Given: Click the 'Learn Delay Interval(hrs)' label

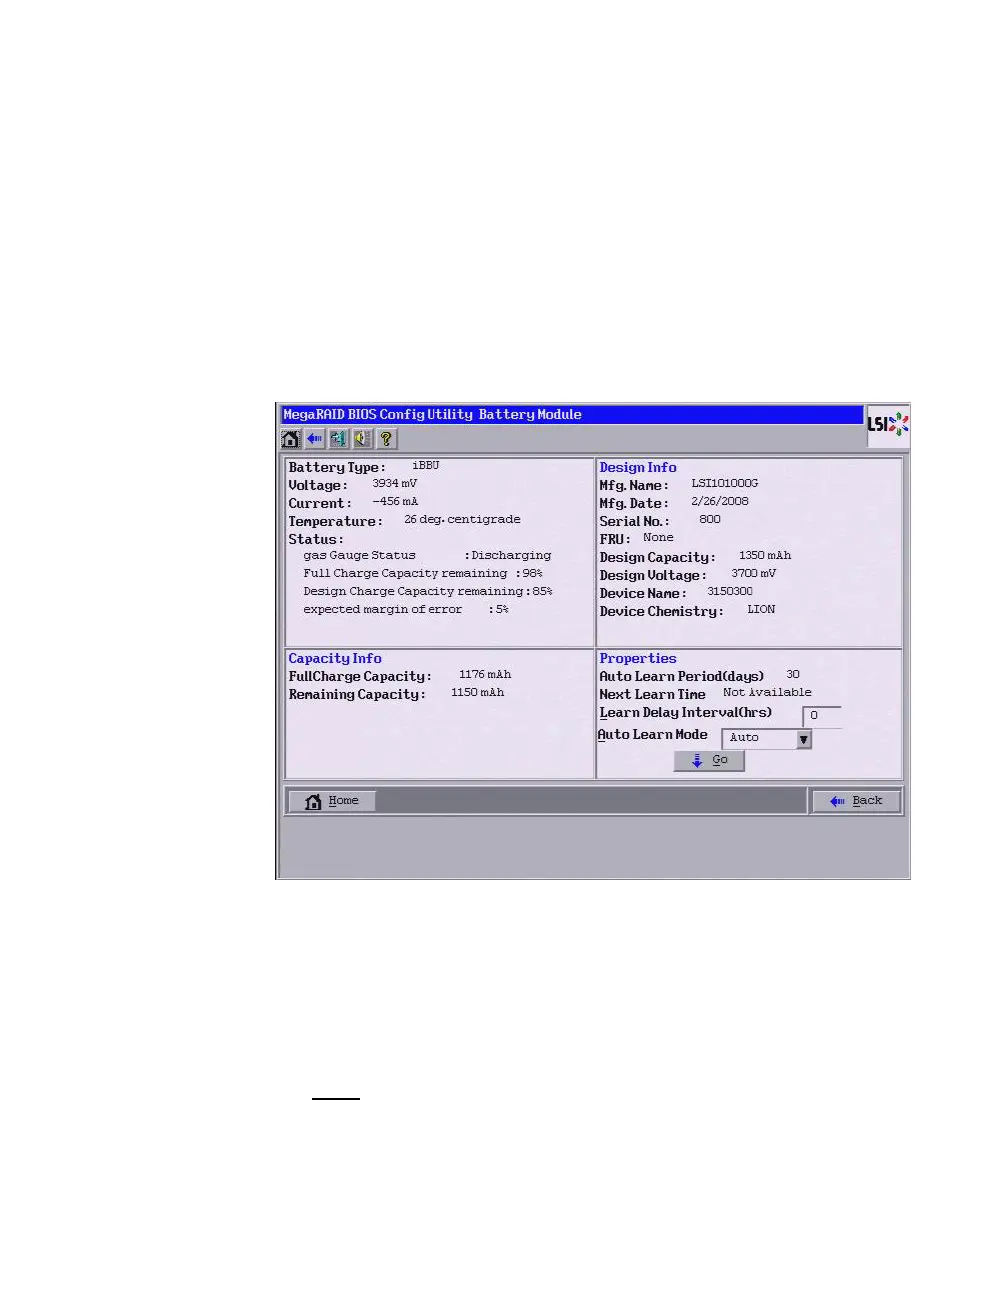Looking at the screenshot, I should [686, 713].
